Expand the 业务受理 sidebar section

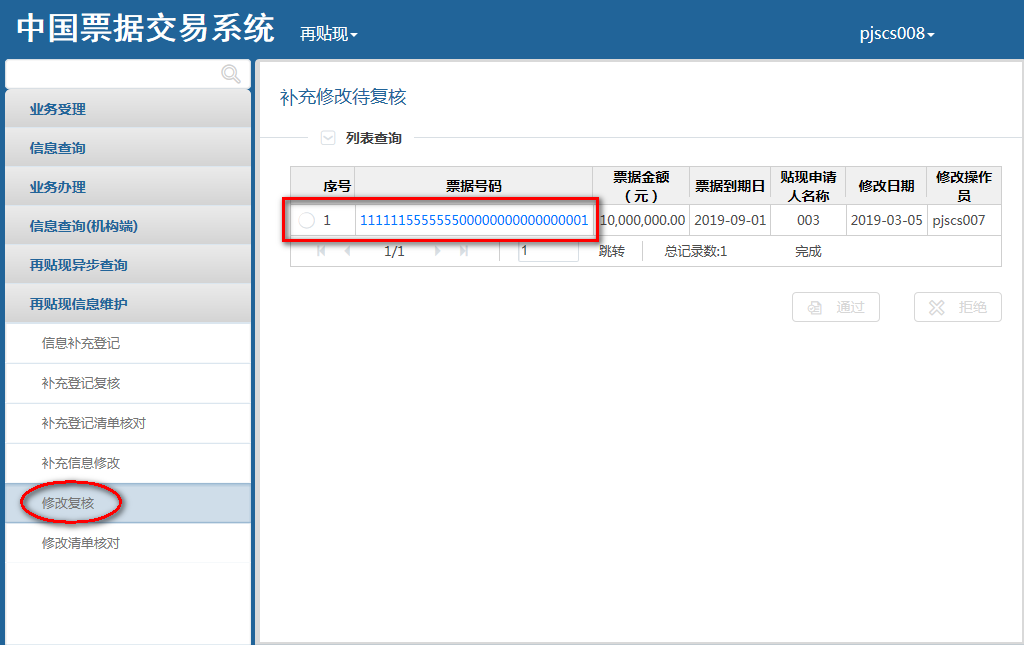[x=128, y=109]
